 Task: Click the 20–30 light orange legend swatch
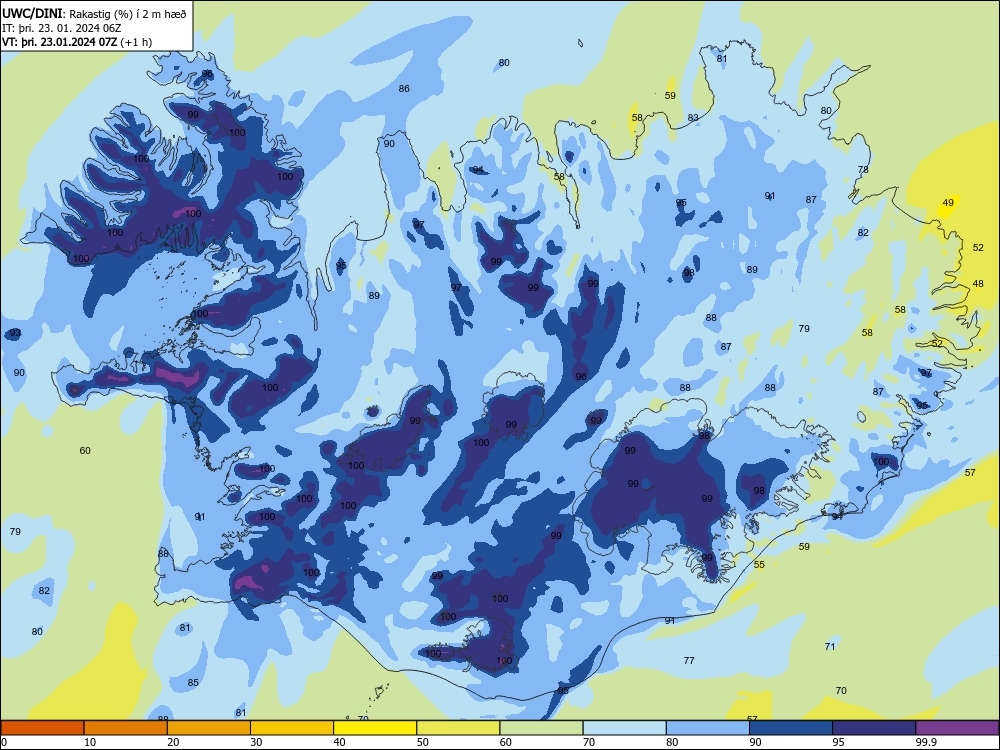tap(209, 728)
